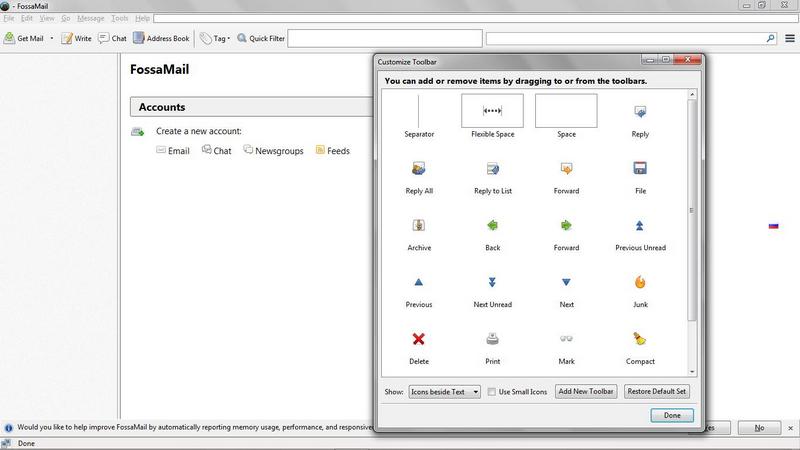Create a new Feeds account
The width and height of the screenshot is (800, 450).
coord(333,151)
